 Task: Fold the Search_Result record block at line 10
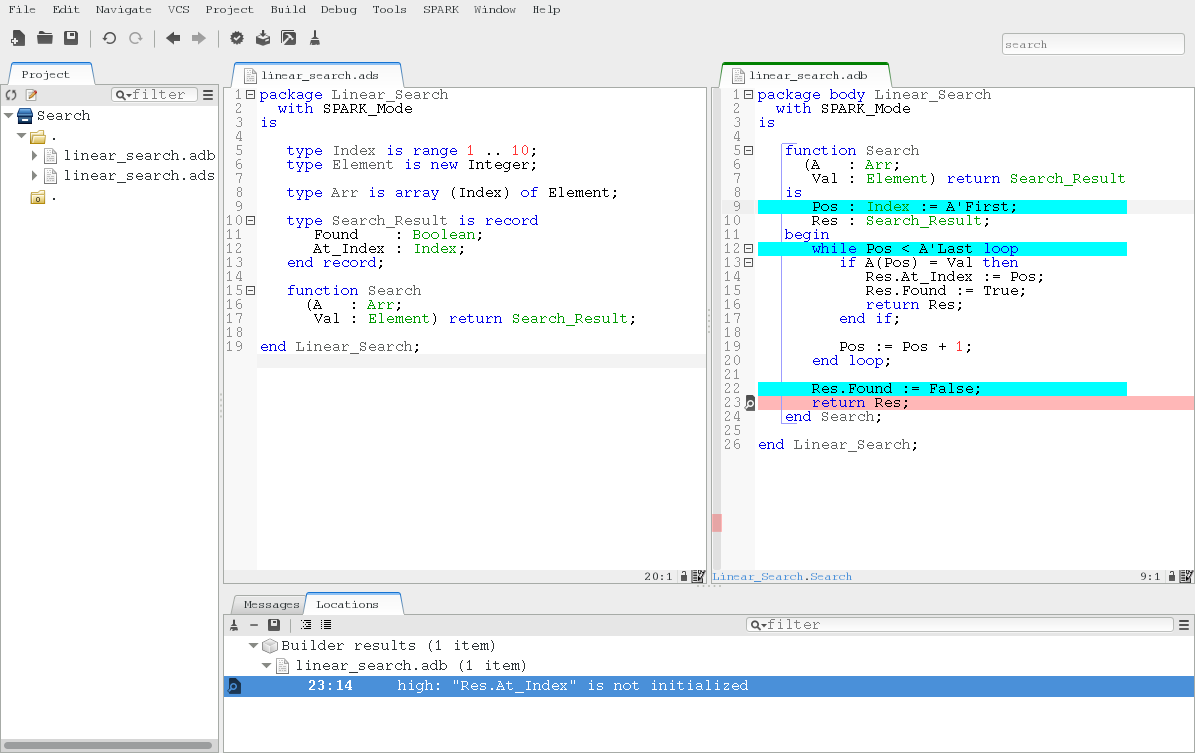pyautogui.click(x=250, y=221)
